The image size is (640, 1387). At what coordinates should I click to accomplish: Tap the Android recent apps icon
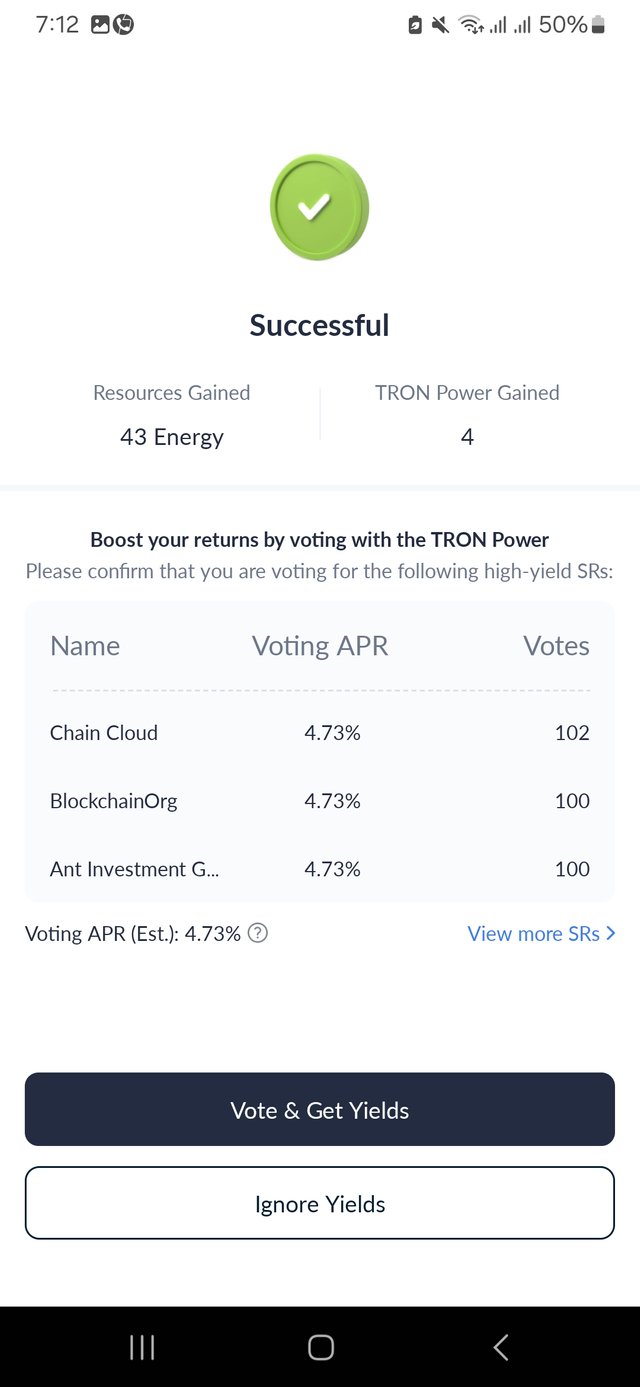coord(142,1347)
